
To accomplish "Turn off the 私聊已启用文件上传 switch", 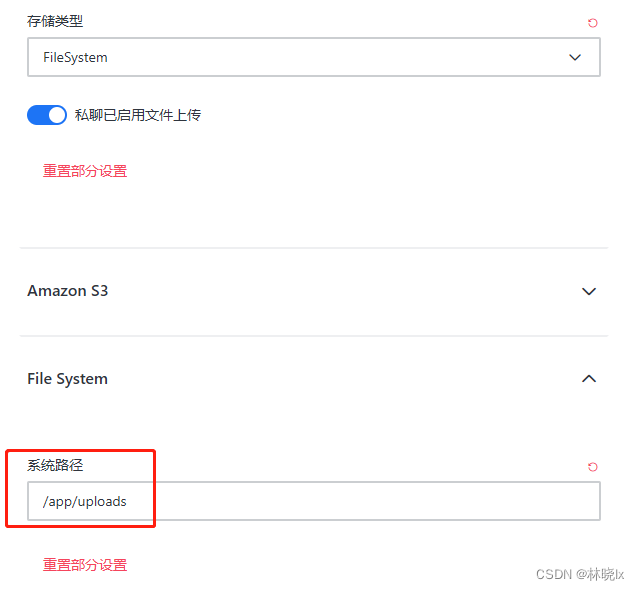I will (47, 115).
